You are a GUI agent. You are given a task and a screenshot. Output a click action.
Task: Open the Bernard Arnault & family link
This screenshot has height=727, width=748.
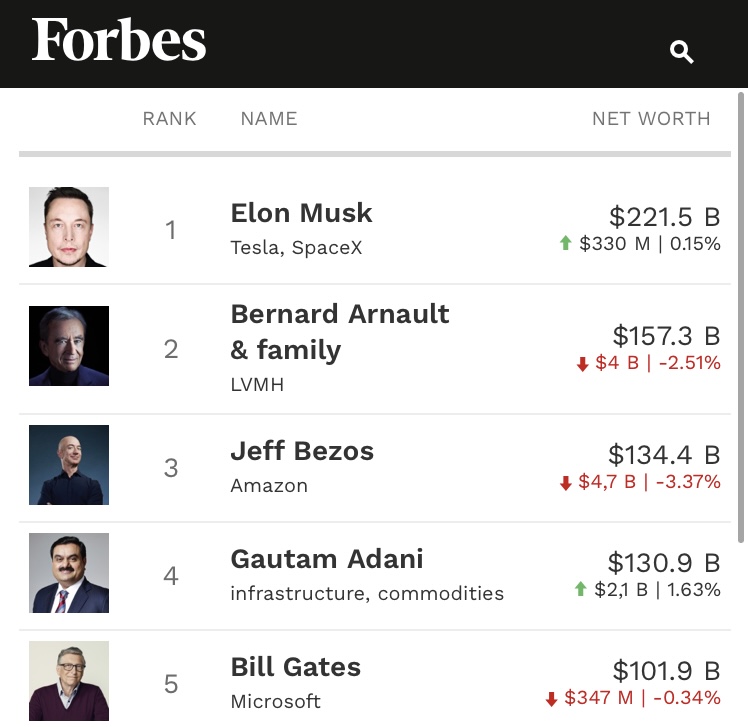339,332
